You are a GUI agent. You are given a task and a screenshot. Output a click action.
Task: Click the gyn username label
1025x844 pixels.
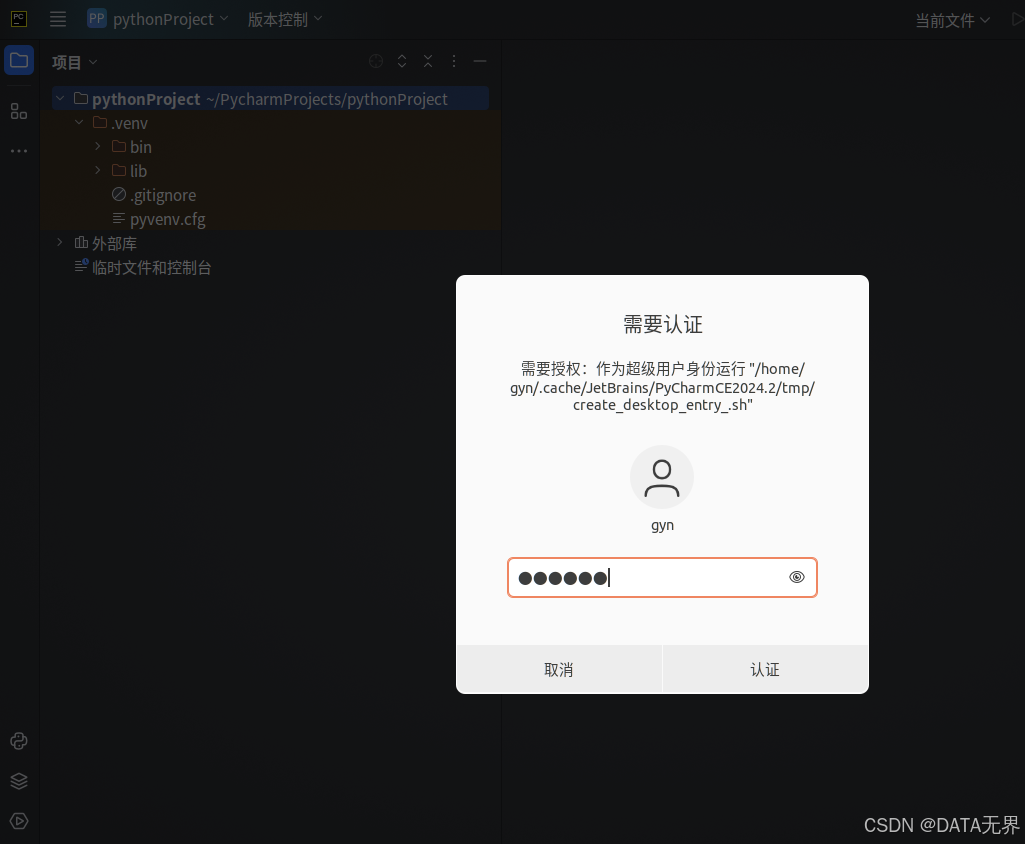pyautogui.click(x=662, y=526)
